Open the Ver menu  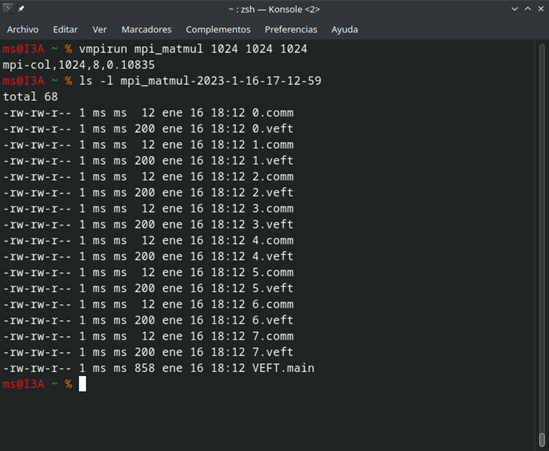(x=99, y=30)
